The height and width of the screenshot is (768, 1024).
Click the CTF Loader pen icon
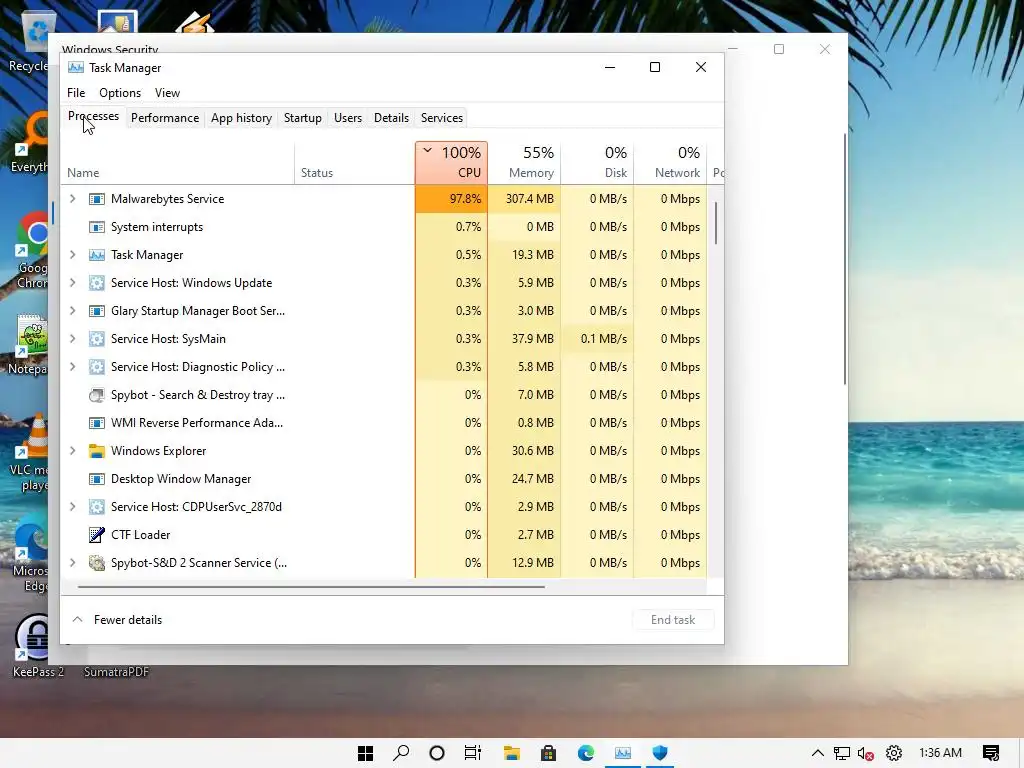(97, 535)
